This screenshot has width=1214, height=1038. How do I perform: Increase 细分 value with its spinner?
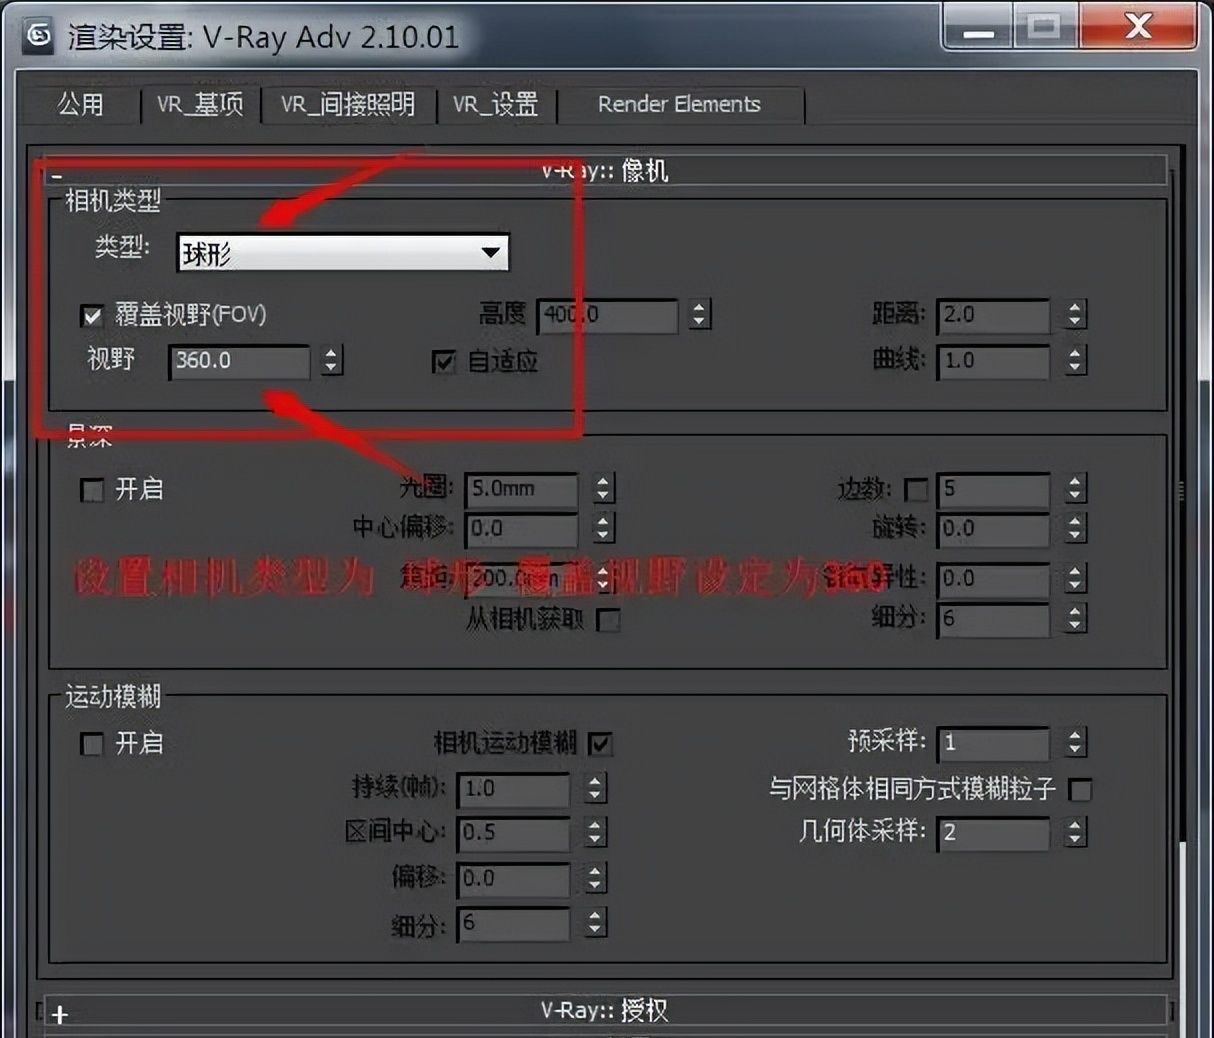point(1076,613)
